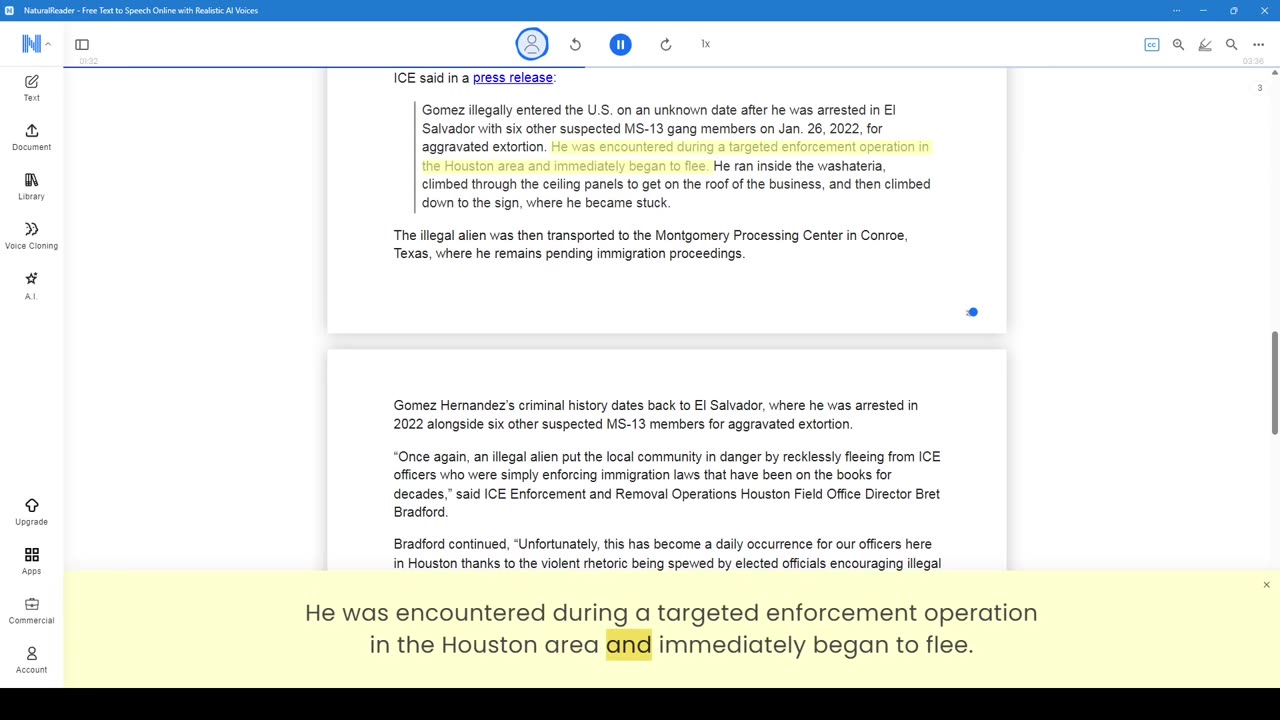The image size is (1280, 720).
Task: Close the caption bar
Action: [1266, 585]
